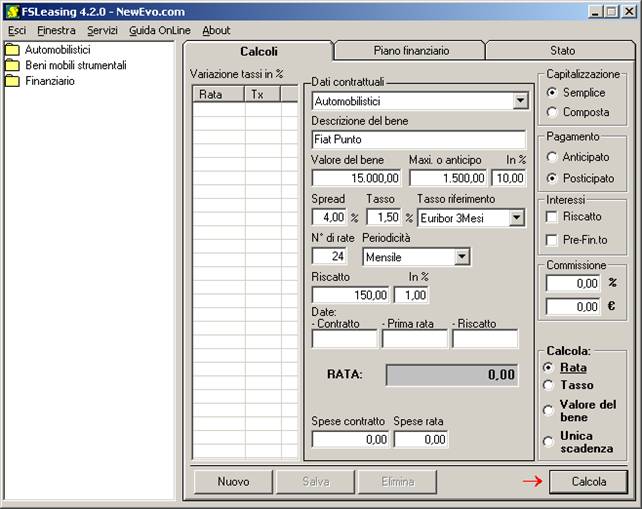642x509 pixels.
Task: Click the Rata column header
Action: click(x=218, y=94)
